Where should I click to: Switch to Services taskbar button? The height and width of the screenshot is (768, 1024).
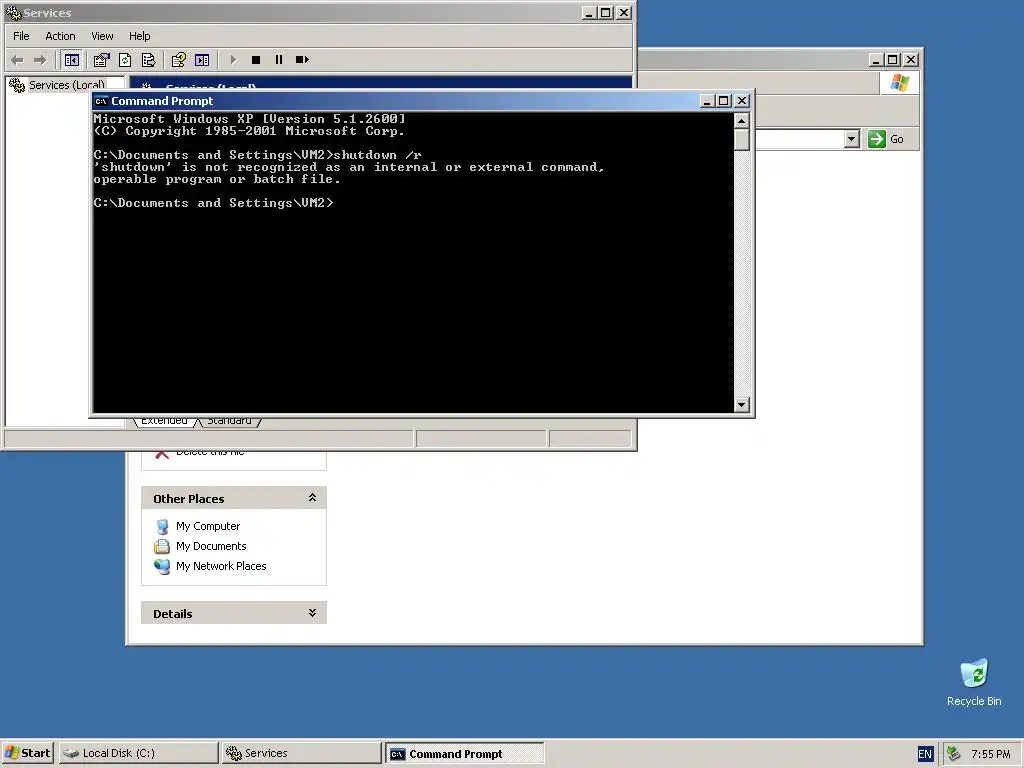point(301,753)
